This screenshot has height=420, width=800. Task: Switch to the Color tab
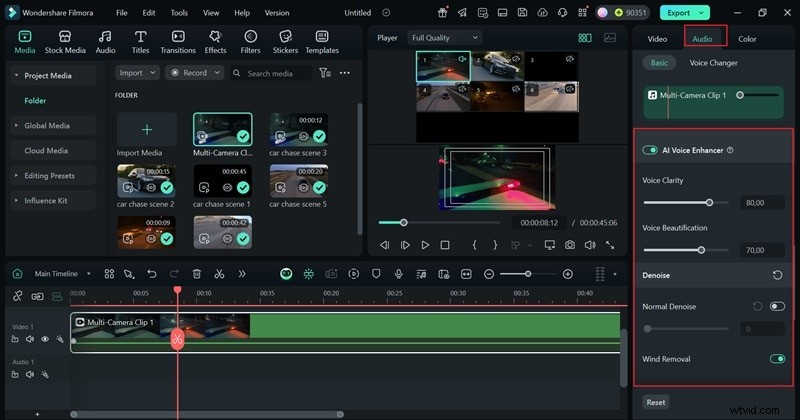coord(747,38)
